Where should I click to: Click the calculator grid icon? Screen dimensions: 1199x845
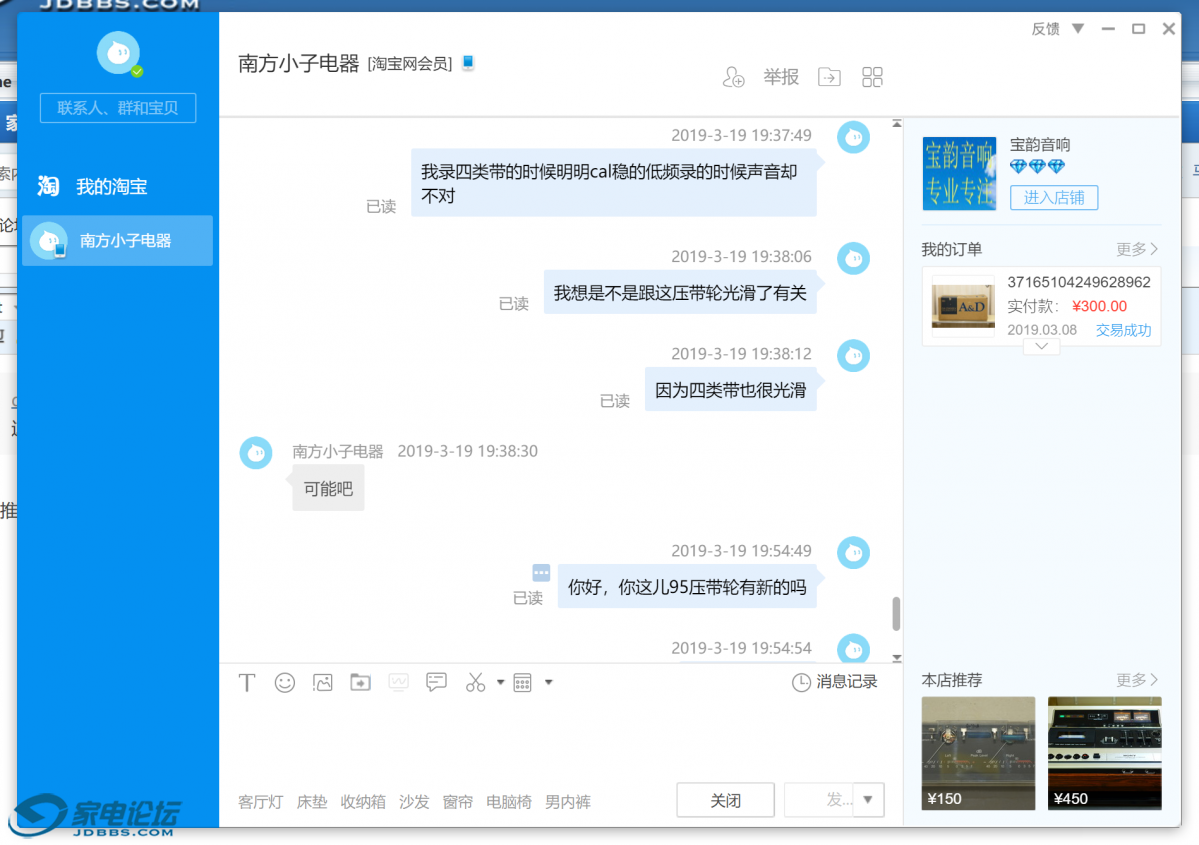(522, 683)
